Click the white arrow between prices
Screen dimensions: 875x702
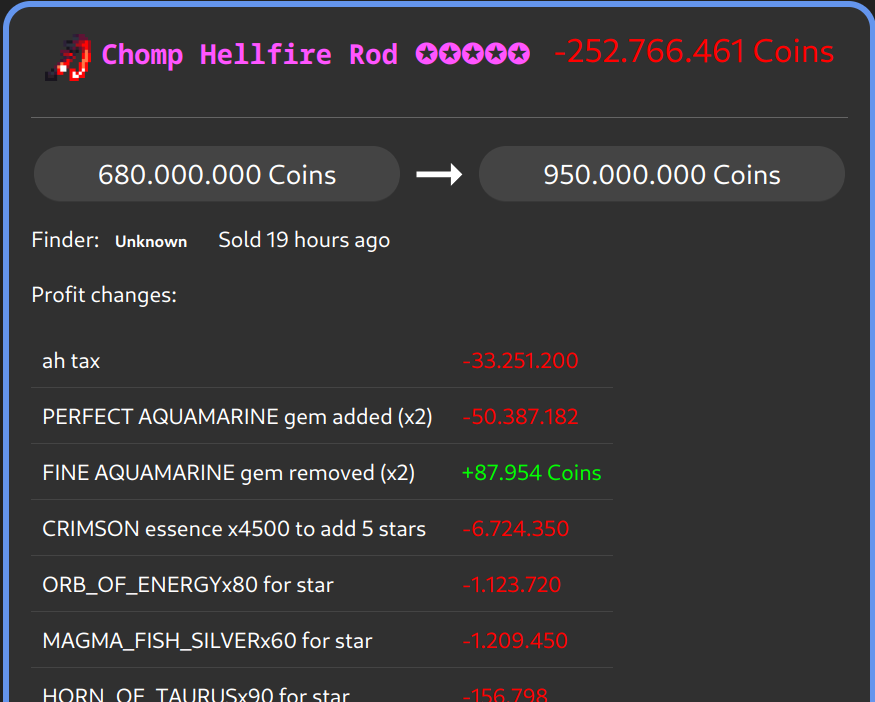pyautogui.click(x=439, y=175)
